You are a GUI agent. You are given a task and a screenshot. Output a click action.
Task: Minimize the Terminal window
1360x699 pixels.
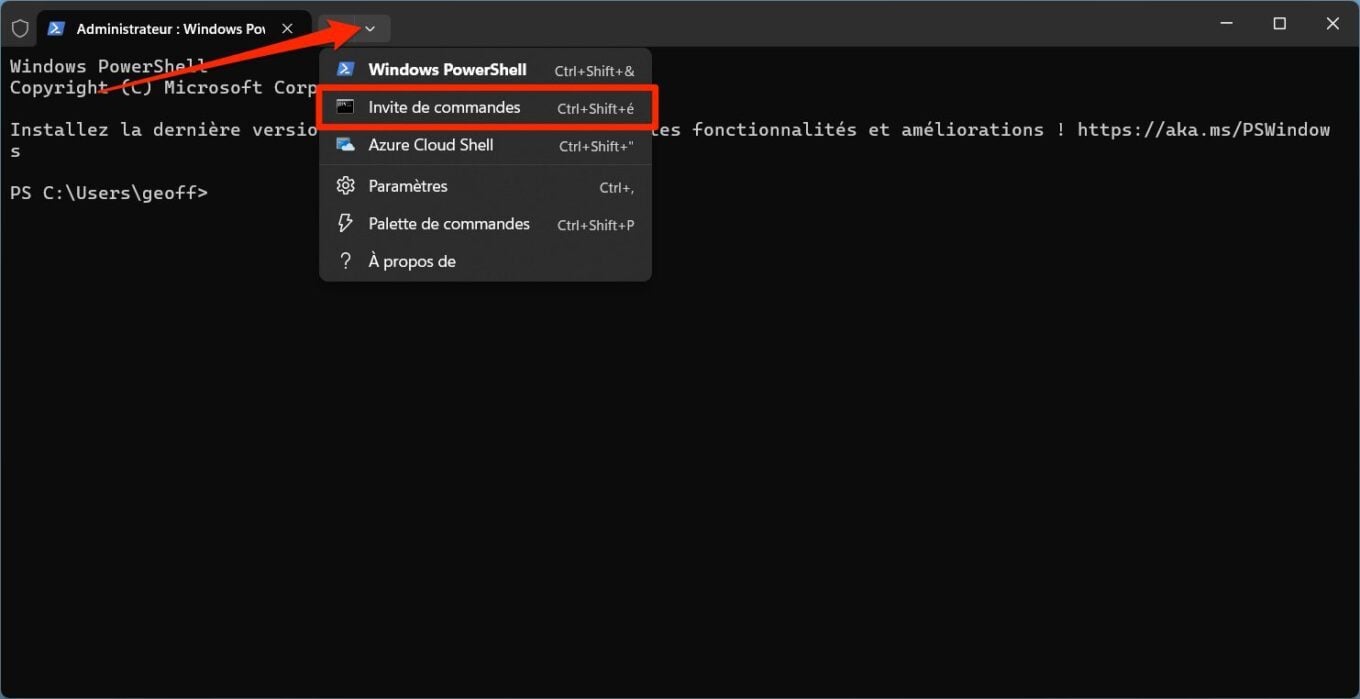click(x=1226, y=24)
